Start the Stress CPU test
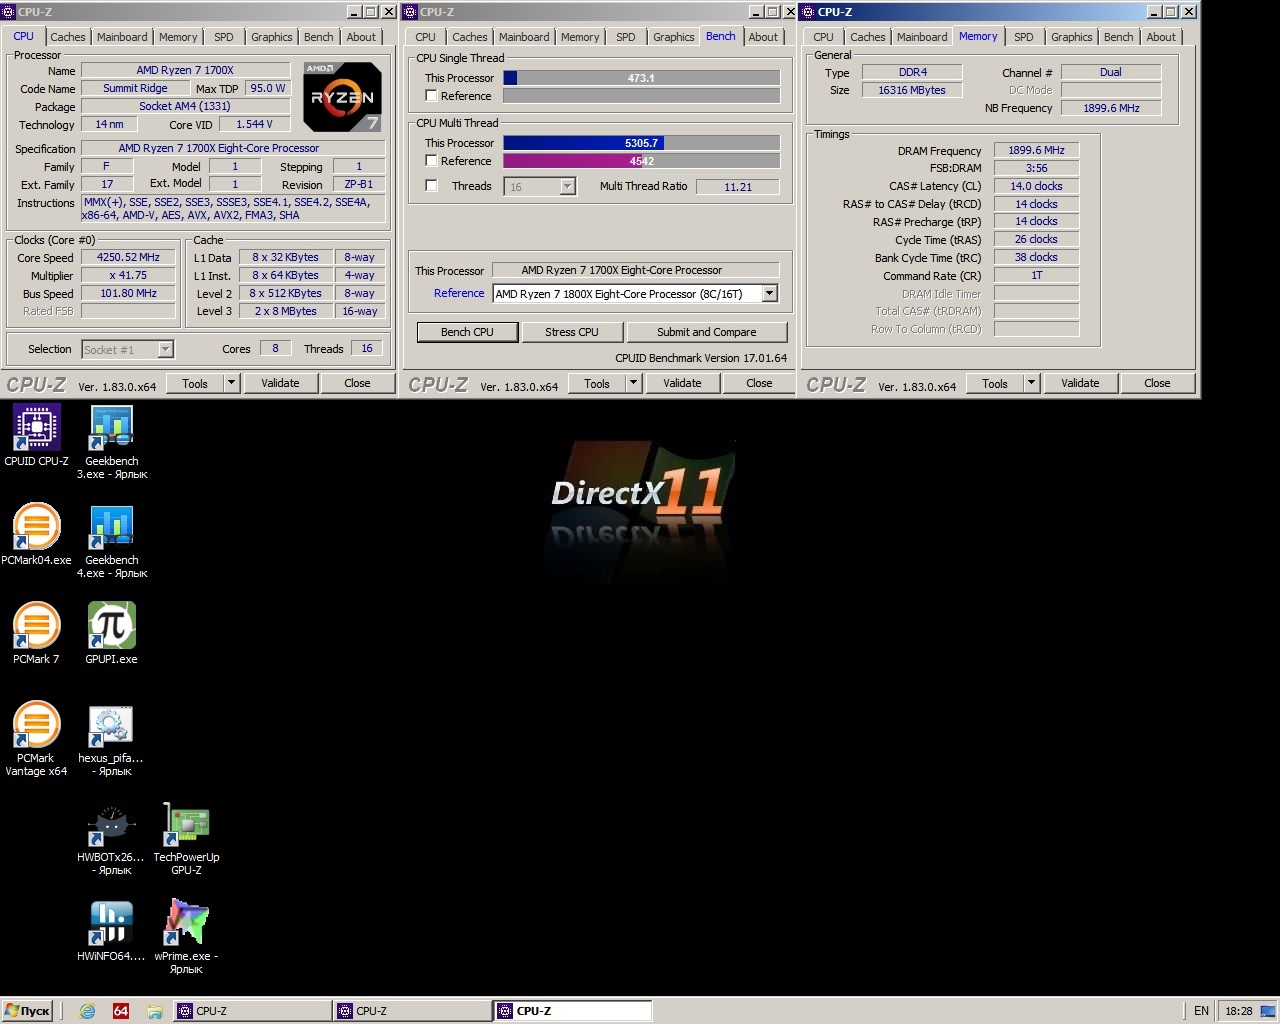Screen dimensions: 1280x1024 (x=572, y=332)
